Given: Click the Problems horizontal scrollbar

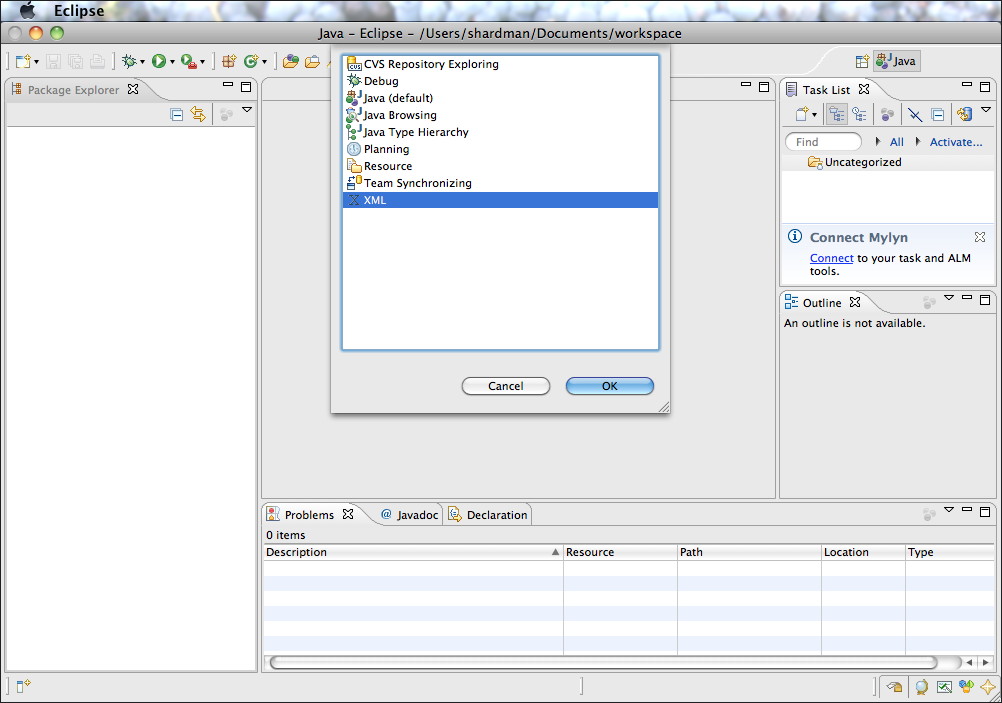Looking at the screenshot, I should (x=603, y=662).
